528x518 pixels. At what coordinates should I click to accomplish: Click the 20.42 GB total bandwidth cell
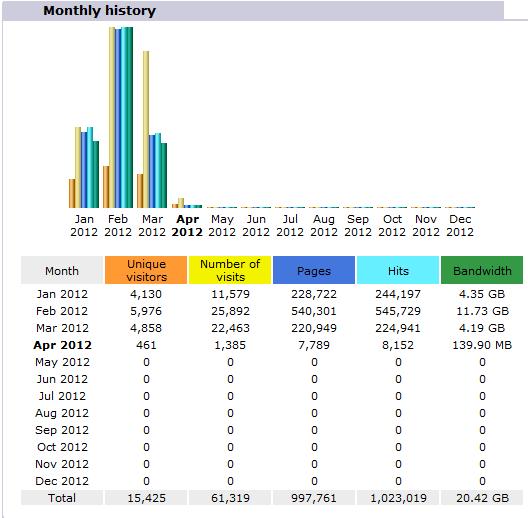tap(482, 498)
